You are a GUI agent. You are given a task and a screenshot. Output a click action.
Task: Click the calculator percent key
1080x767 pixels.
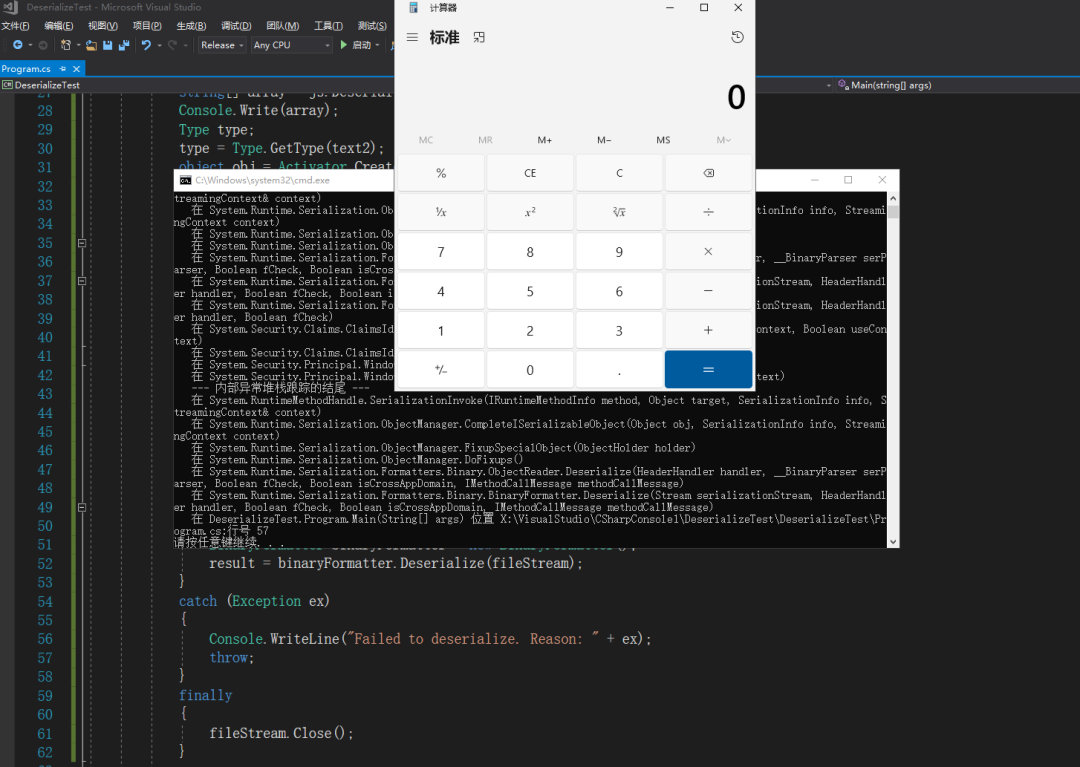pos(441,173)
